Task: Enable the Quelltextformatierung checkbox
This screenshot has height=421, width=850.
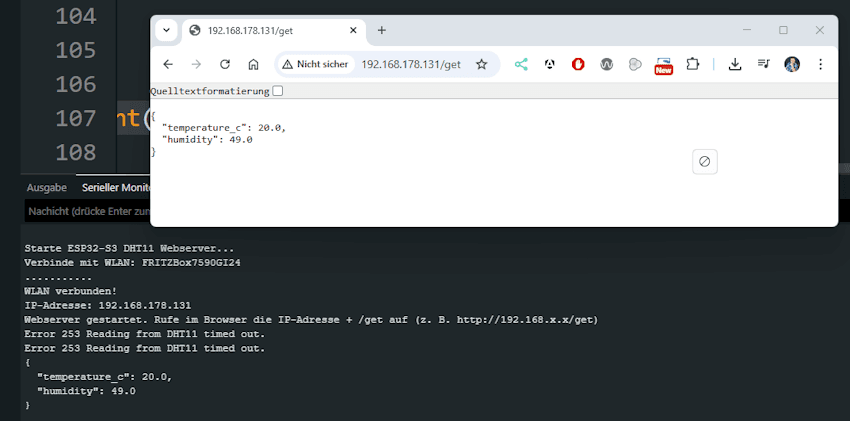Action: pyautogui.click(x=278, y=91)
